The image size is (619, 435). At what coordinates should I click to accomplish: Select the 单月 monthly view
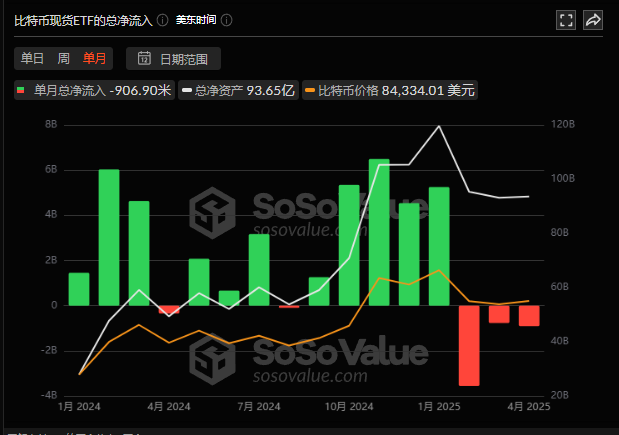(95, 59)
